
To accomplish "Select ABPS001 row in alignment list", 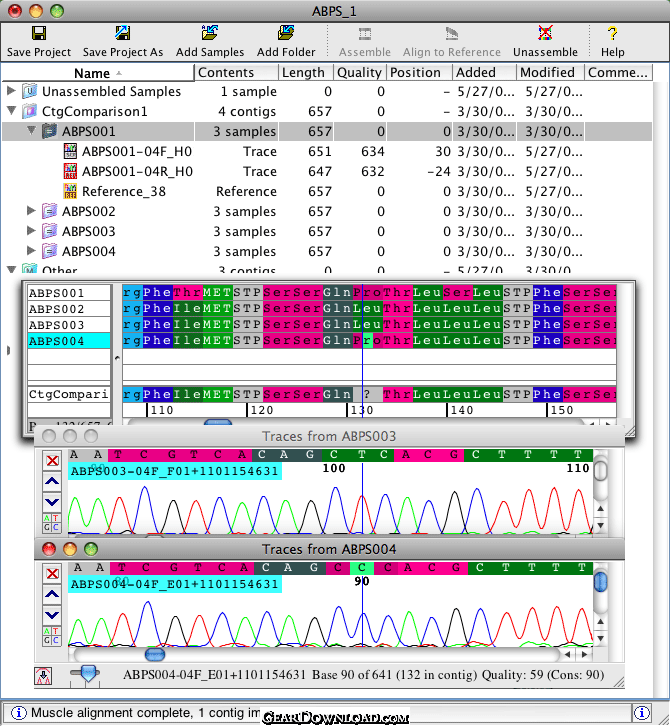I will (69, 293).
